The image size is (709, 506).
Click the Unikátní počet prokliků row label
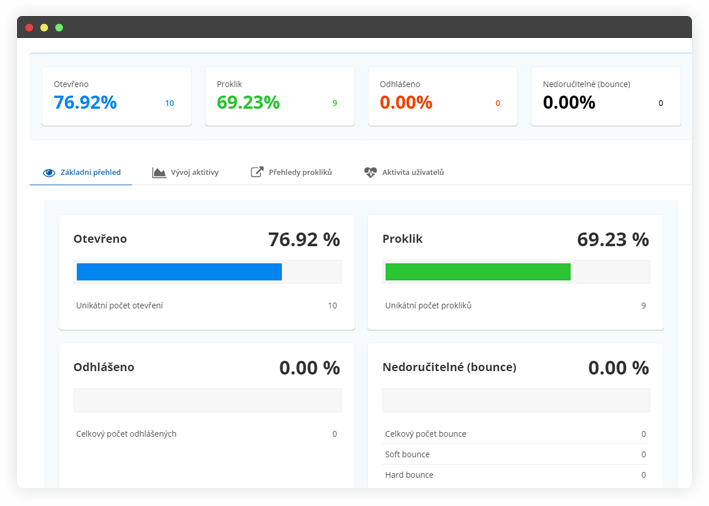click(428, 306)
